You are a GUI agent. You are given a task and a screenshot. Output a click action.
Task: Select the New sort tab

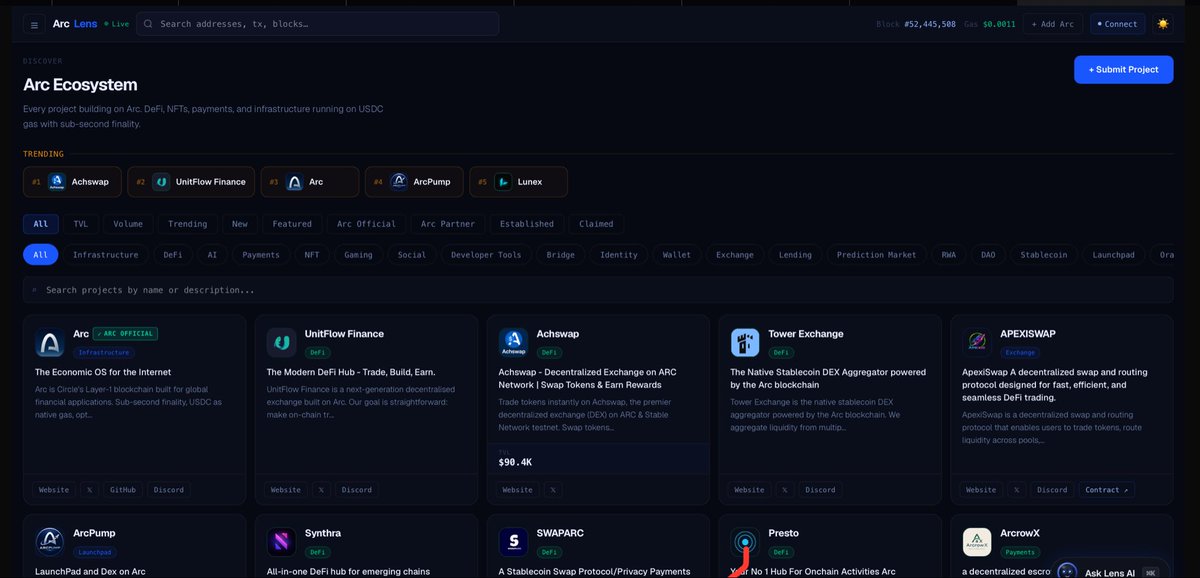(240, 224)
